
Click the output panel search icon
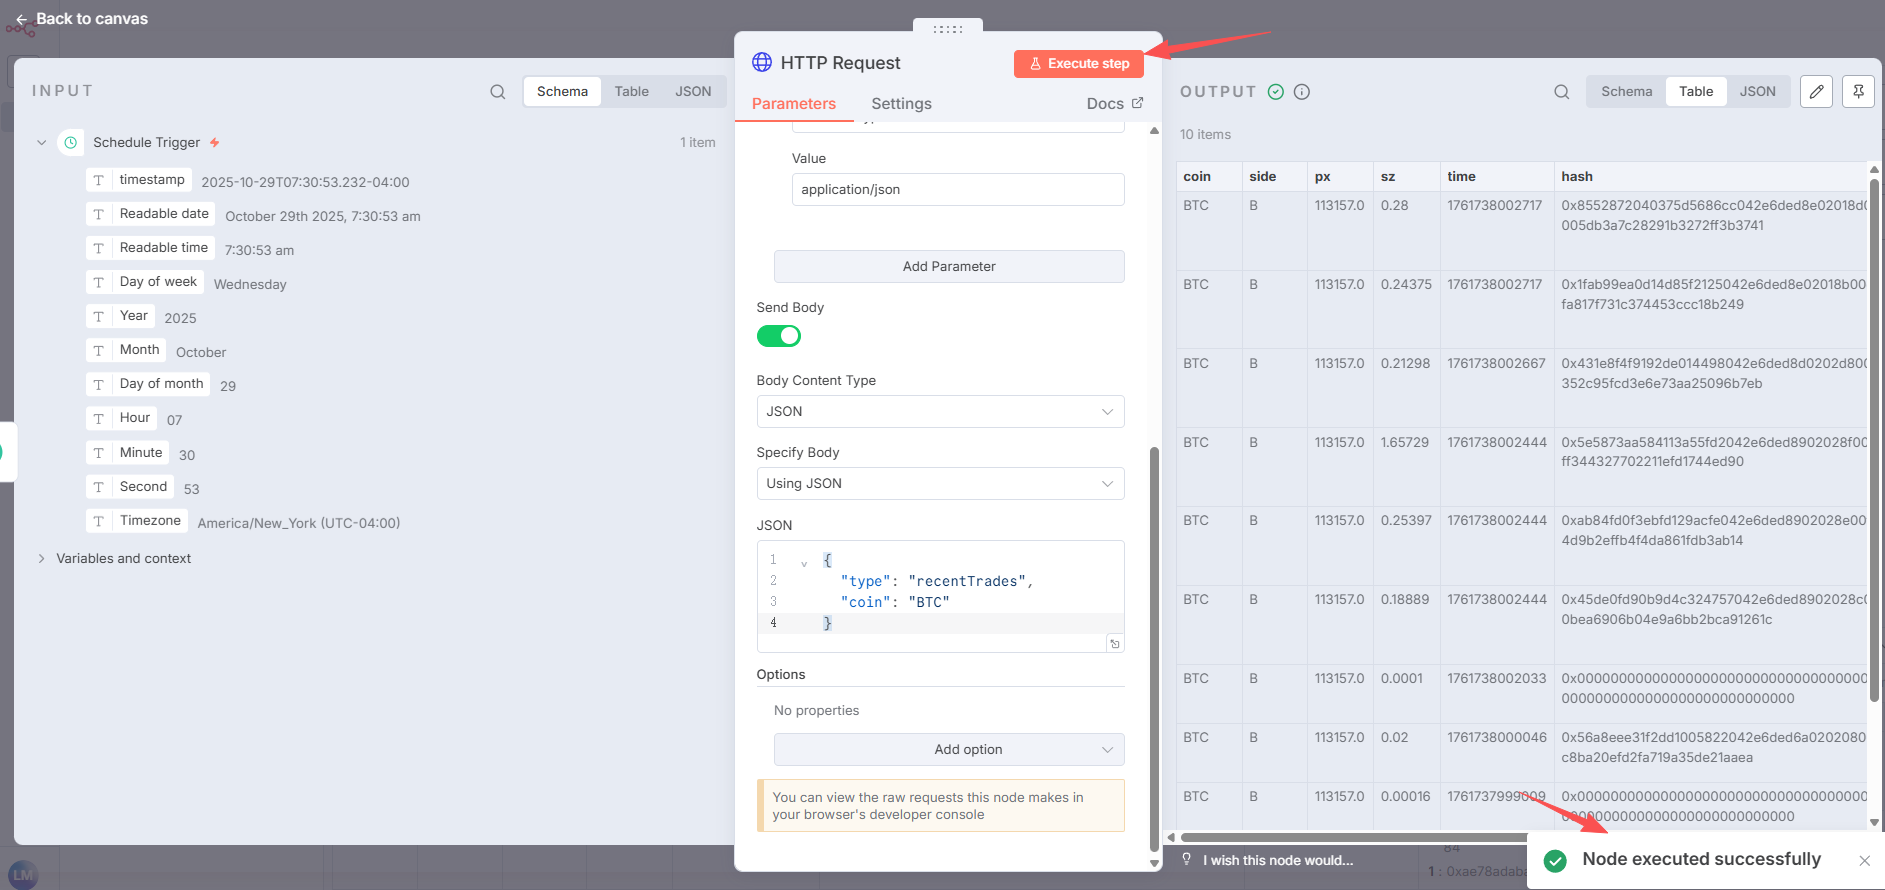click(x=1561, y=92)
